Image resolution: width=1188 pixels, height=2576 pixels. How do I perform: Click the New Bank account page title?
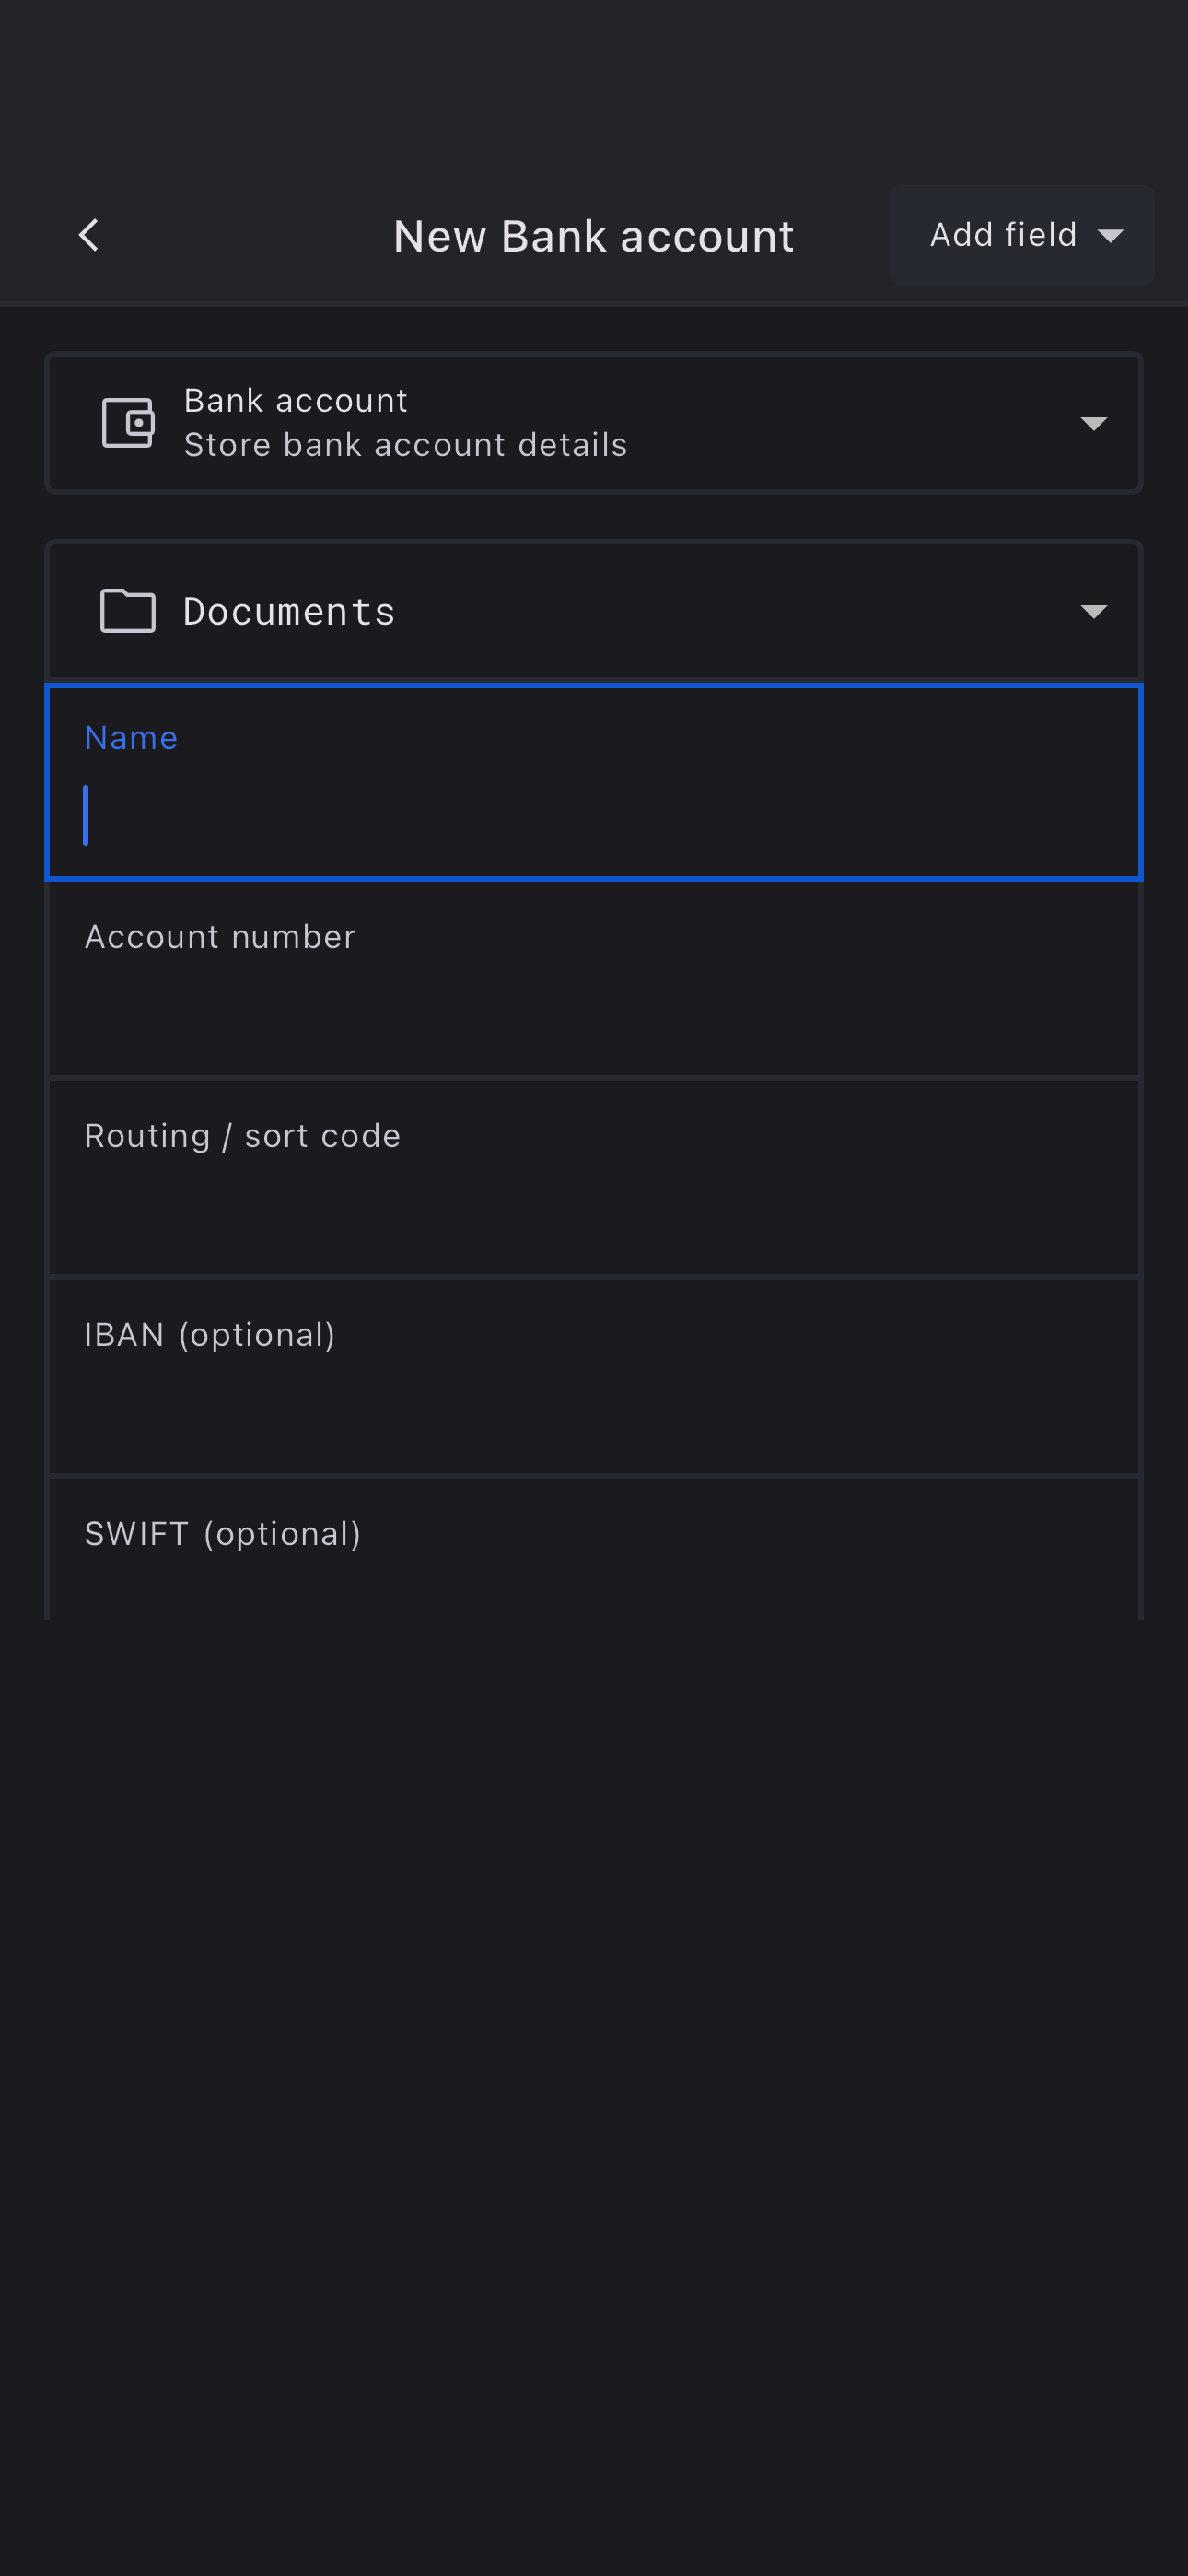coord(593,237)
